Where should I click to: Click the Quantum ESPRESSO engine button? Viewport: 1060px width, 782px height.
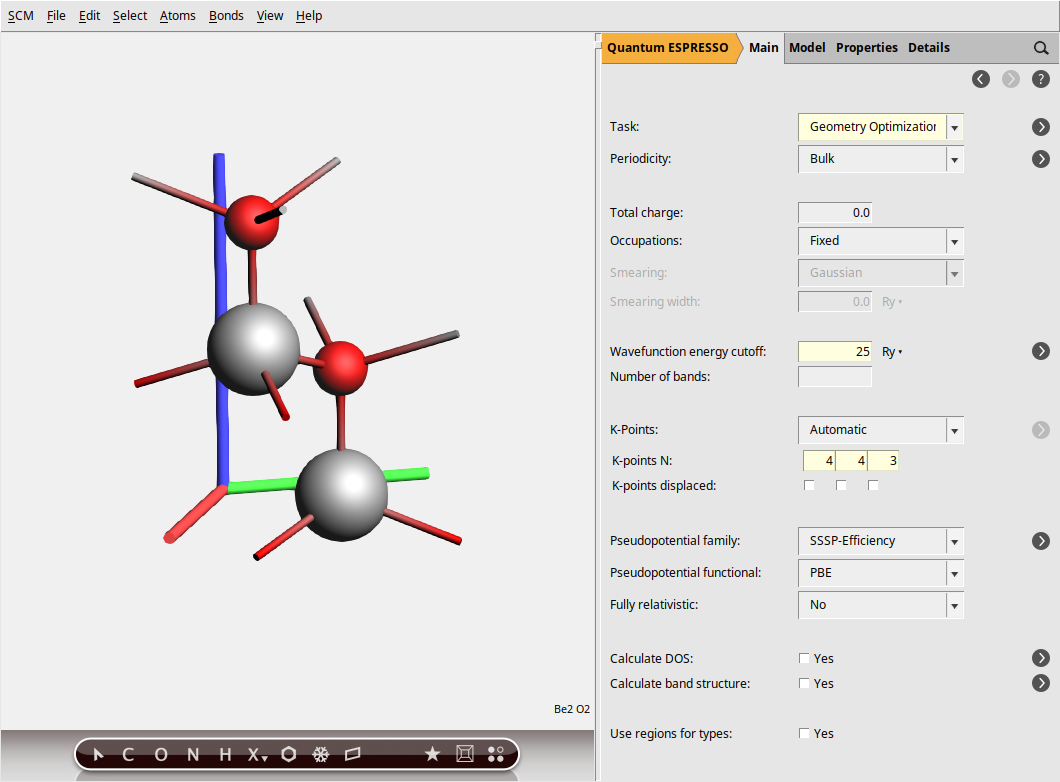(x=667, y=48)
